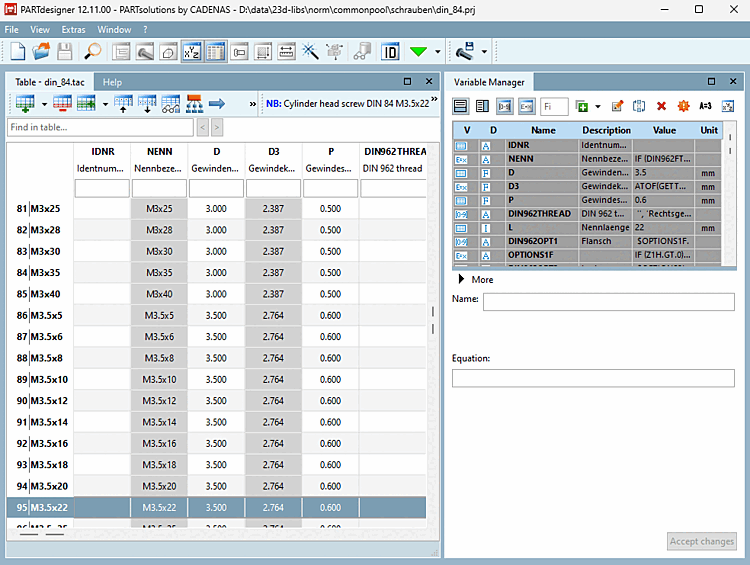Click the red X delete variable icon
The image size is (750, 565).
(x=661, y=106)
